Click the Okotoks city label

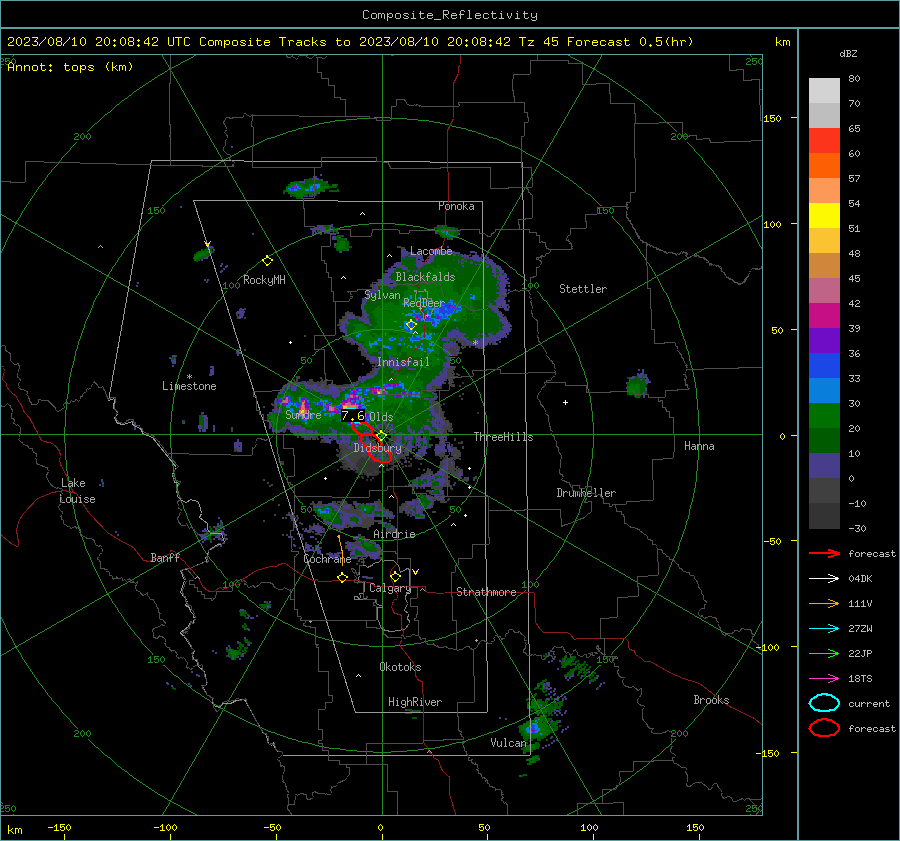pyautogui.click(x=400, y=667)
